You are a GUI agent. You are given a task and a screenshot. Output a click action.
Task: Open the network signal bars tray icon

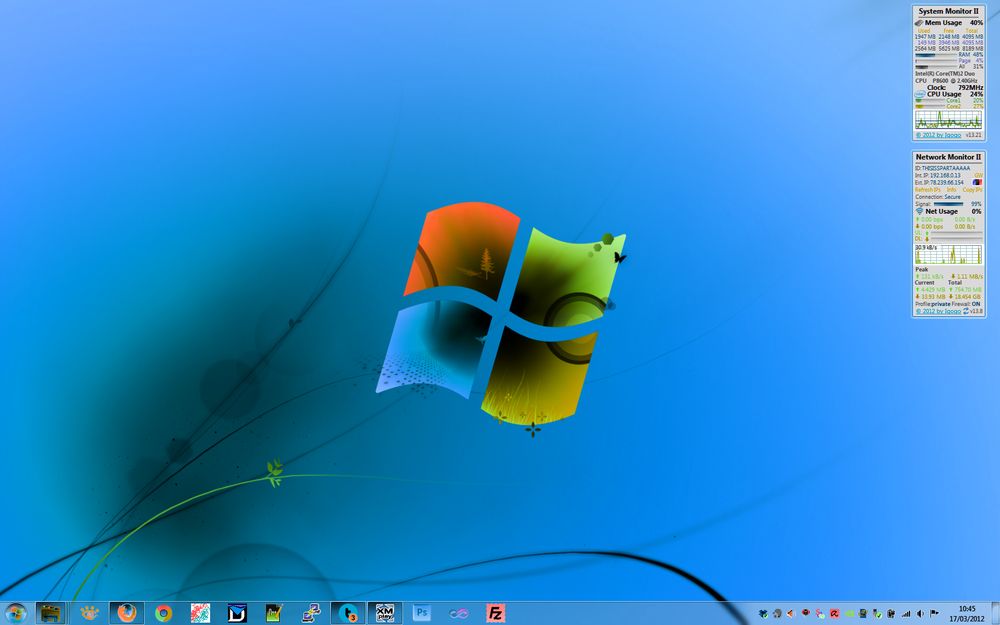(x=906, y=614)
